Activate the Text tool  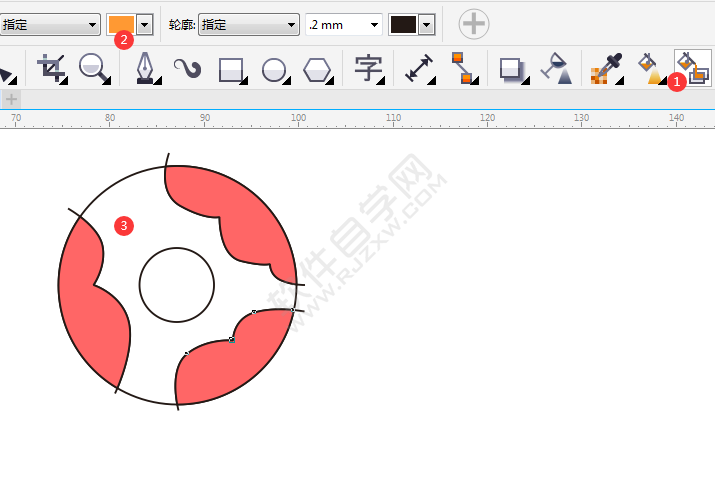point(368,69)
